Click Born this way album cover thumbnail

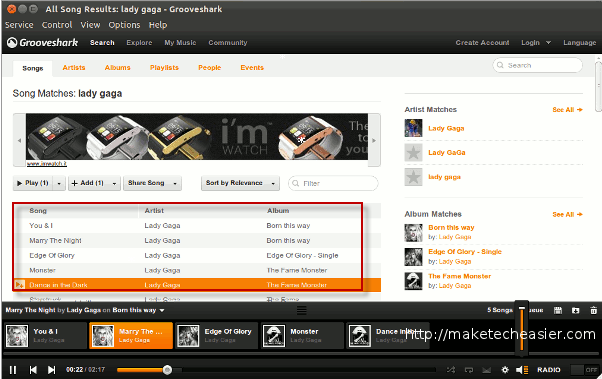point(413,233)
